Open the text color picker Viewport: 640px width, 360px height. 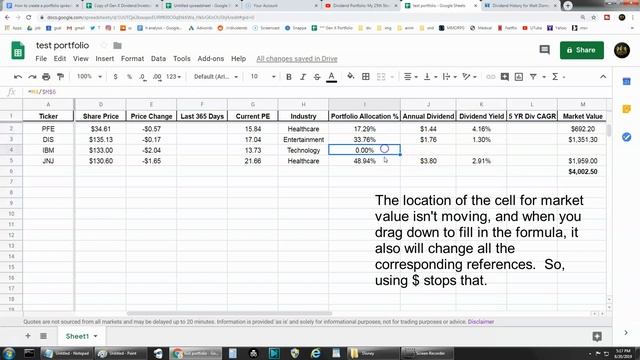click(x=331, y=77)
